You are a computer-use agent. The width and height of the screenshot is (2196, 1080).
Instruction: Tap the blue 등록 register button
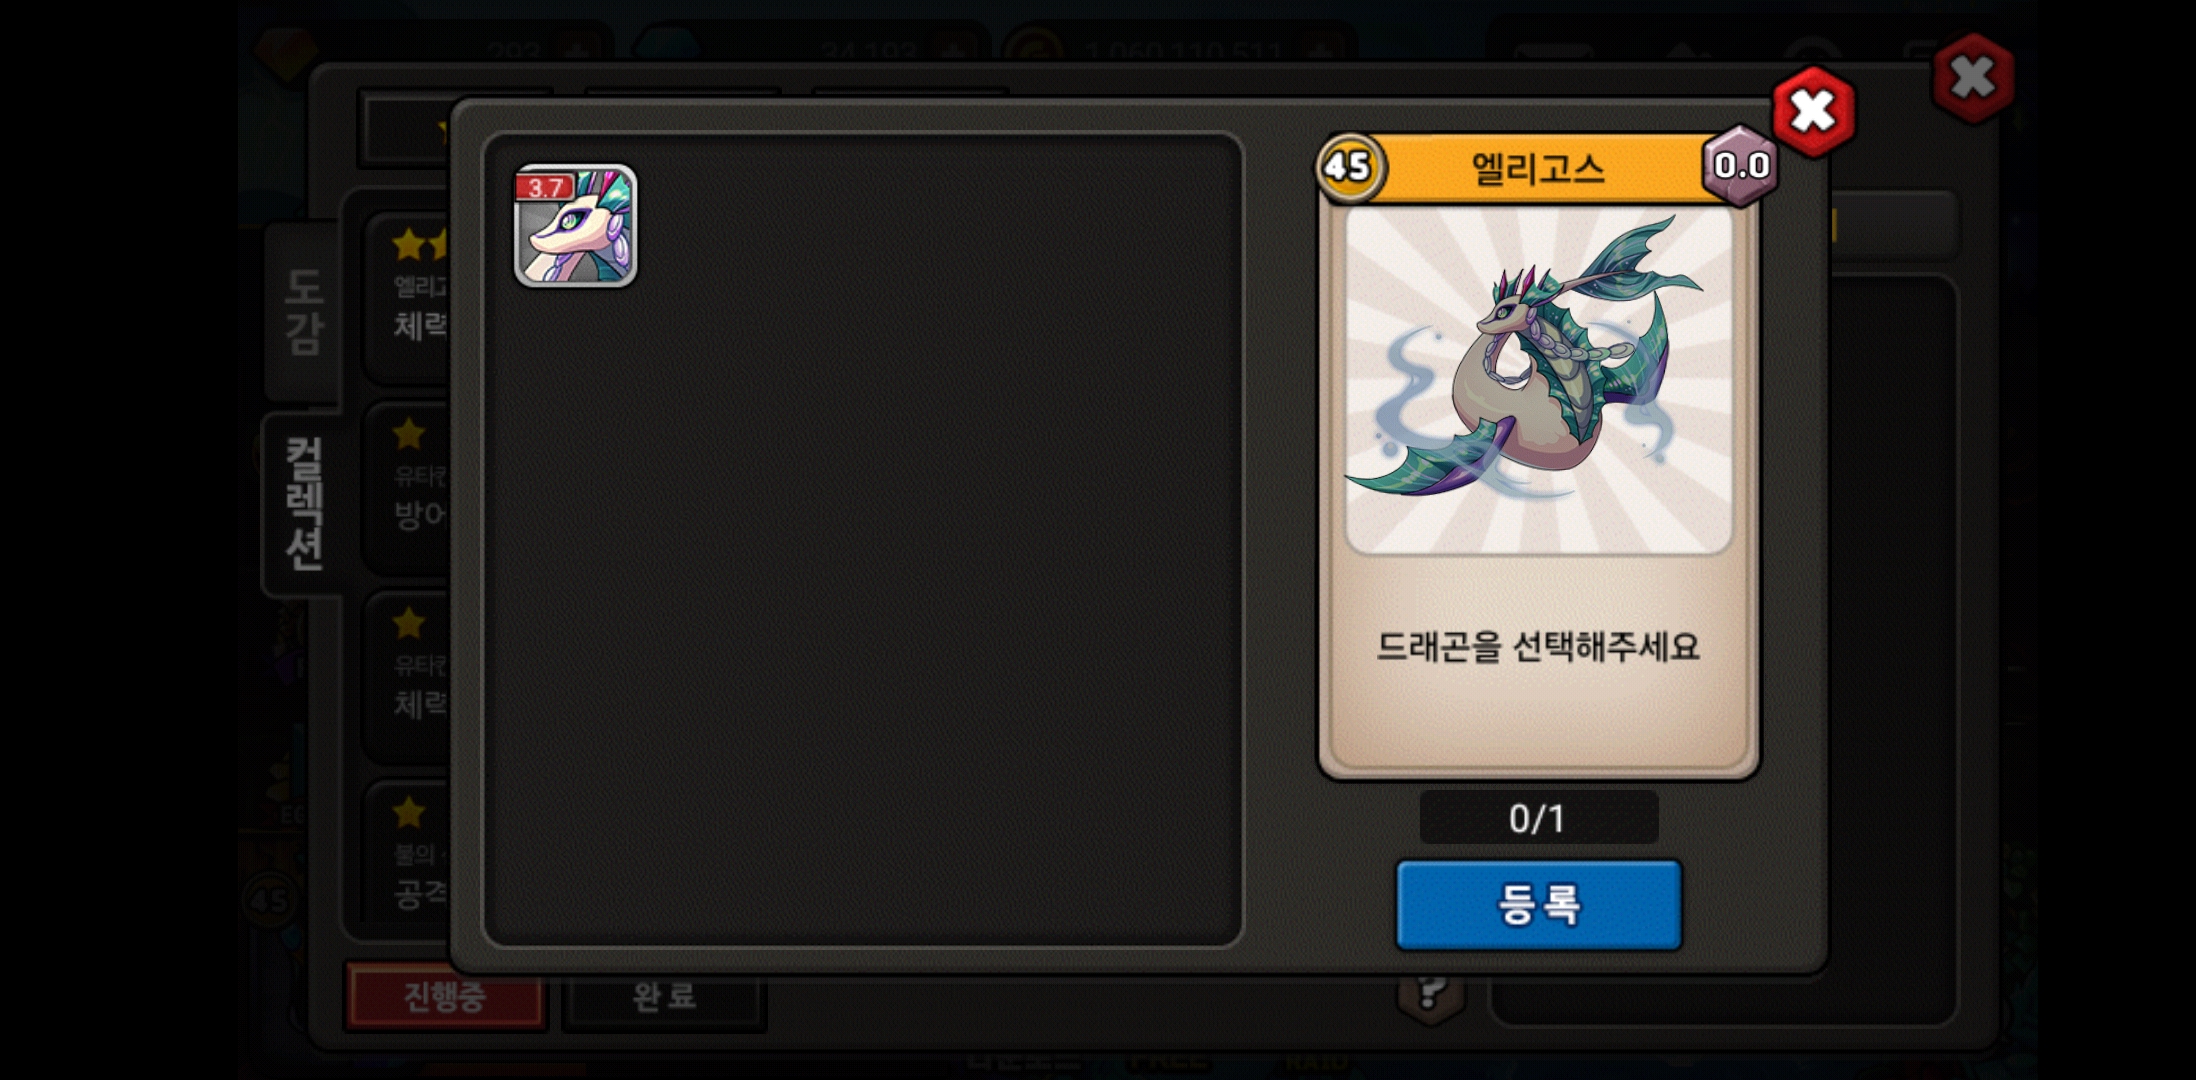point(1538,904)
